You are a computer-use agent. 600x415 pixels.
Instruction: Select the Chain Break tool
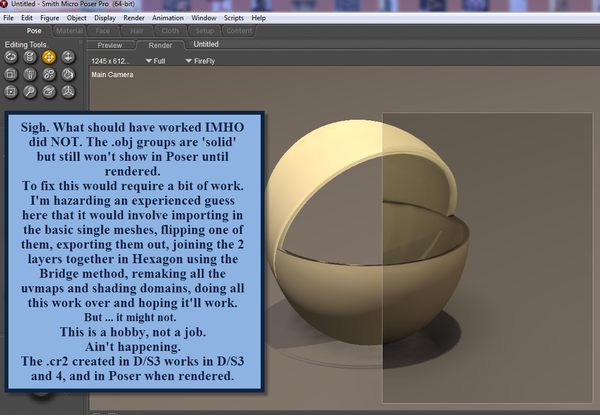49,74
